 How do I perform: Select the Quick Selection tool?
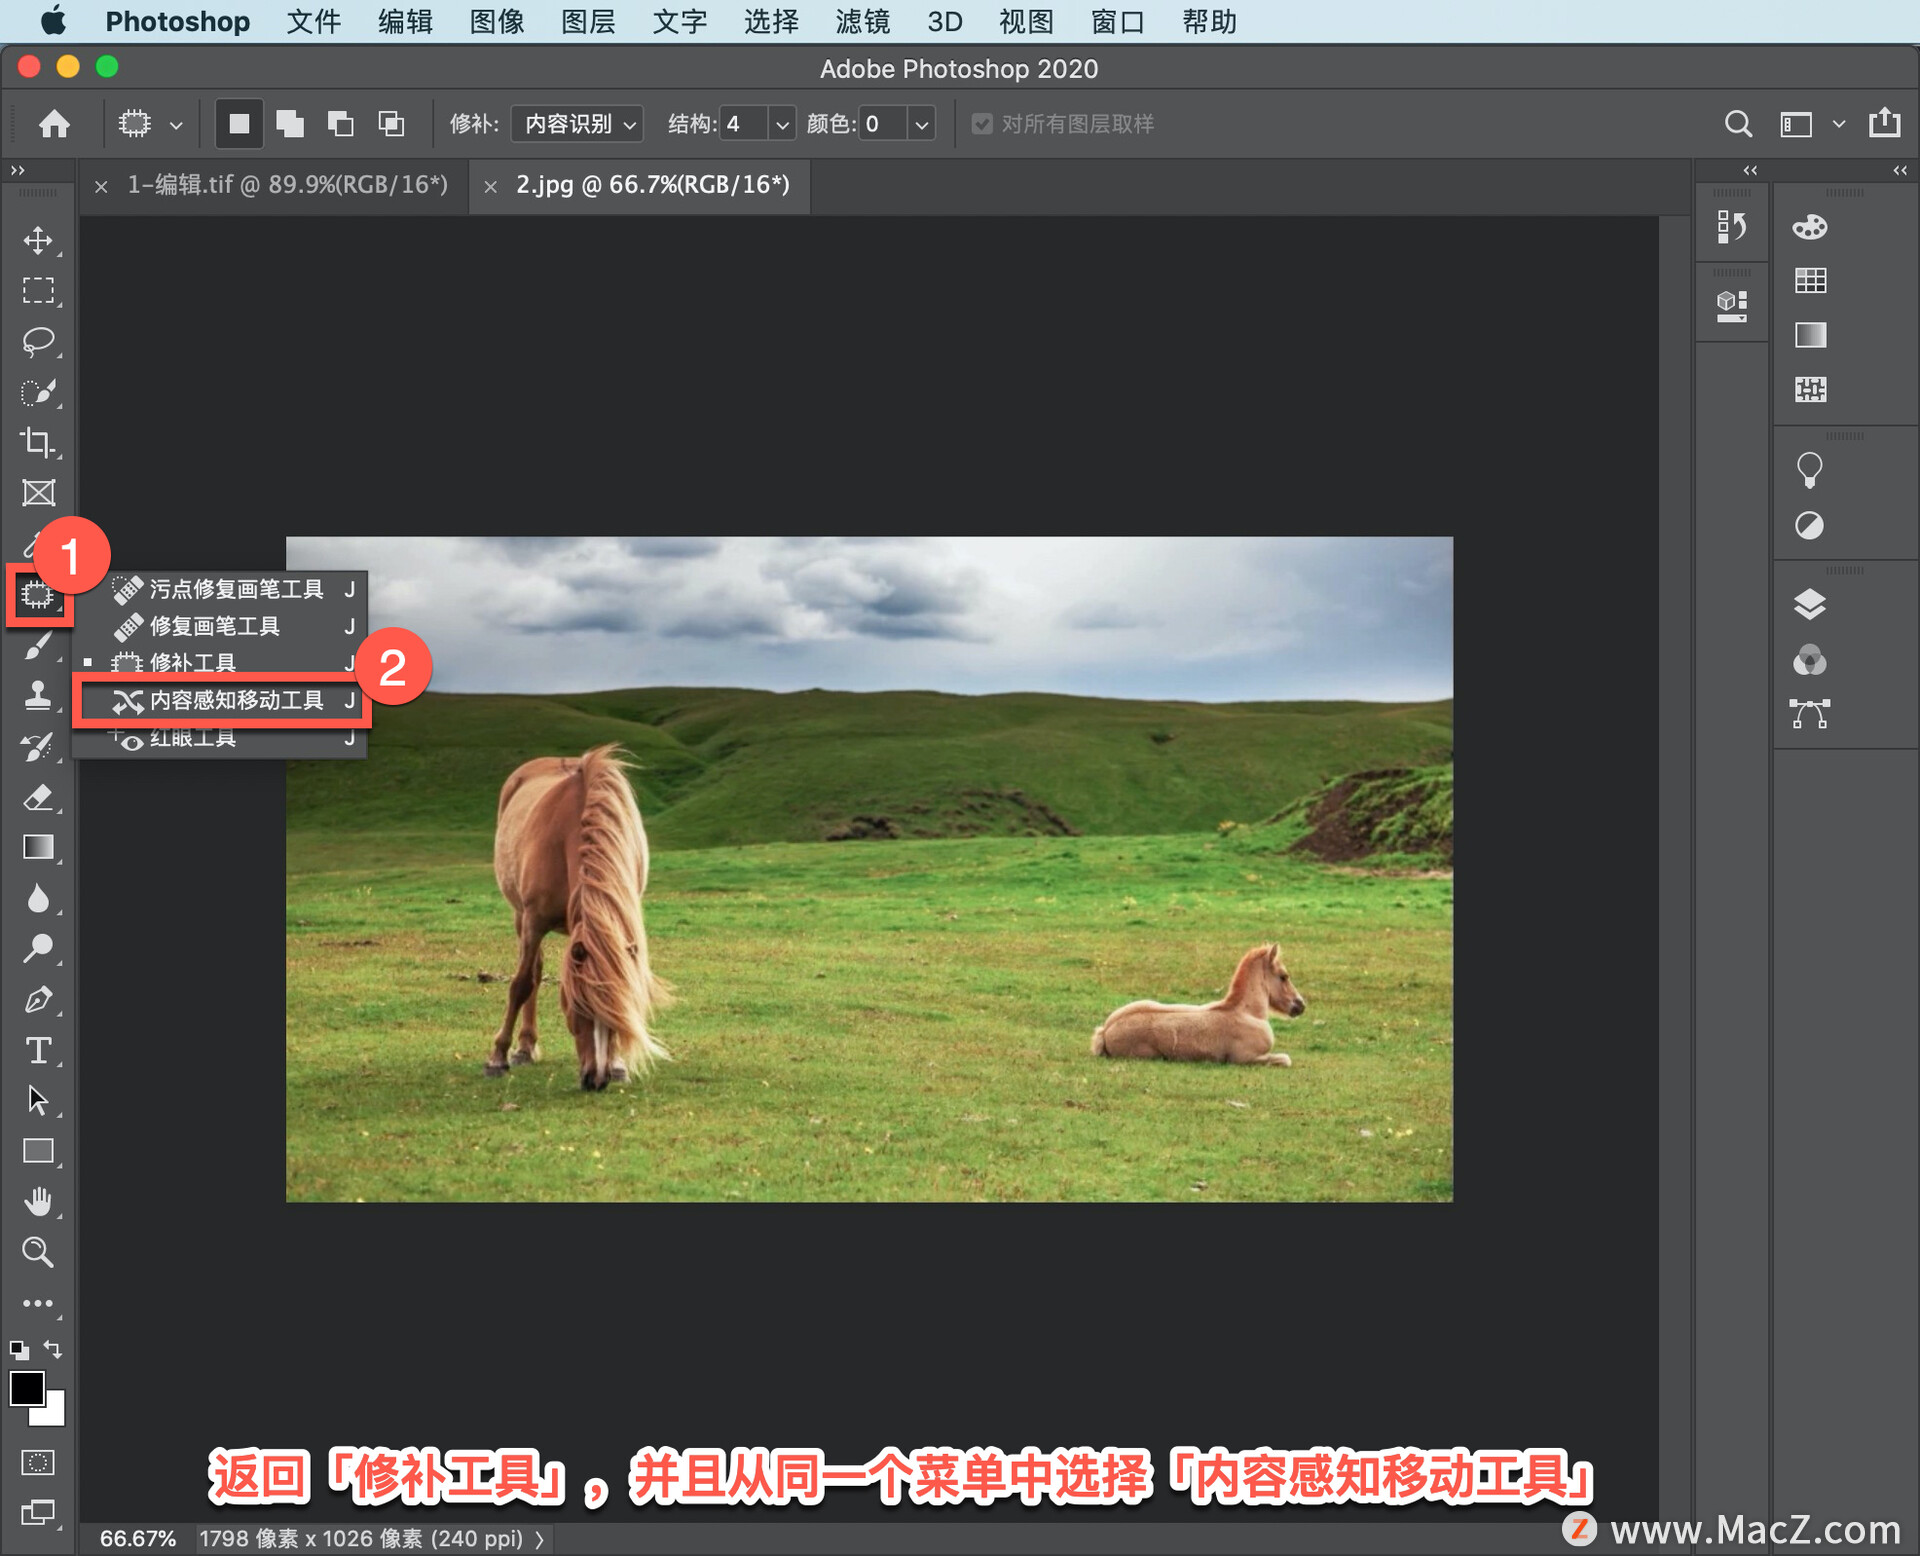38,392
